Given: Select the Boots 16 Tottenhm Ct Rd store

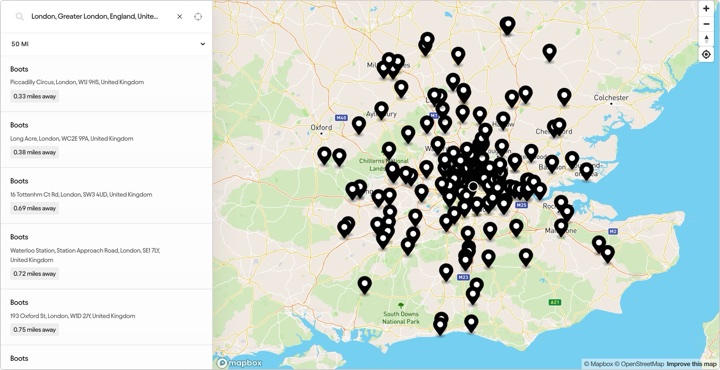Looking at the screenshot, I should 107,196.
